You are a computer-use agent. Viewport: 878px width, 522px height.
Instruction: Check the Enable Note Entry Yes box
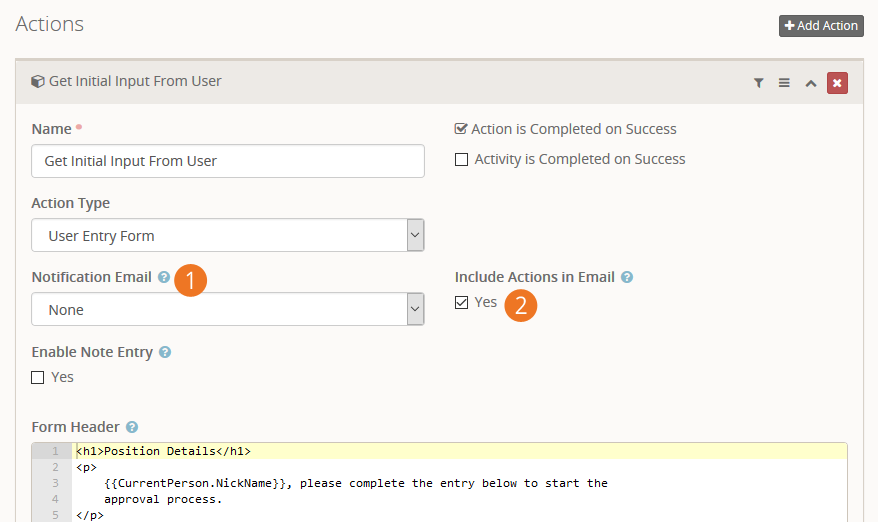point(38,377)
